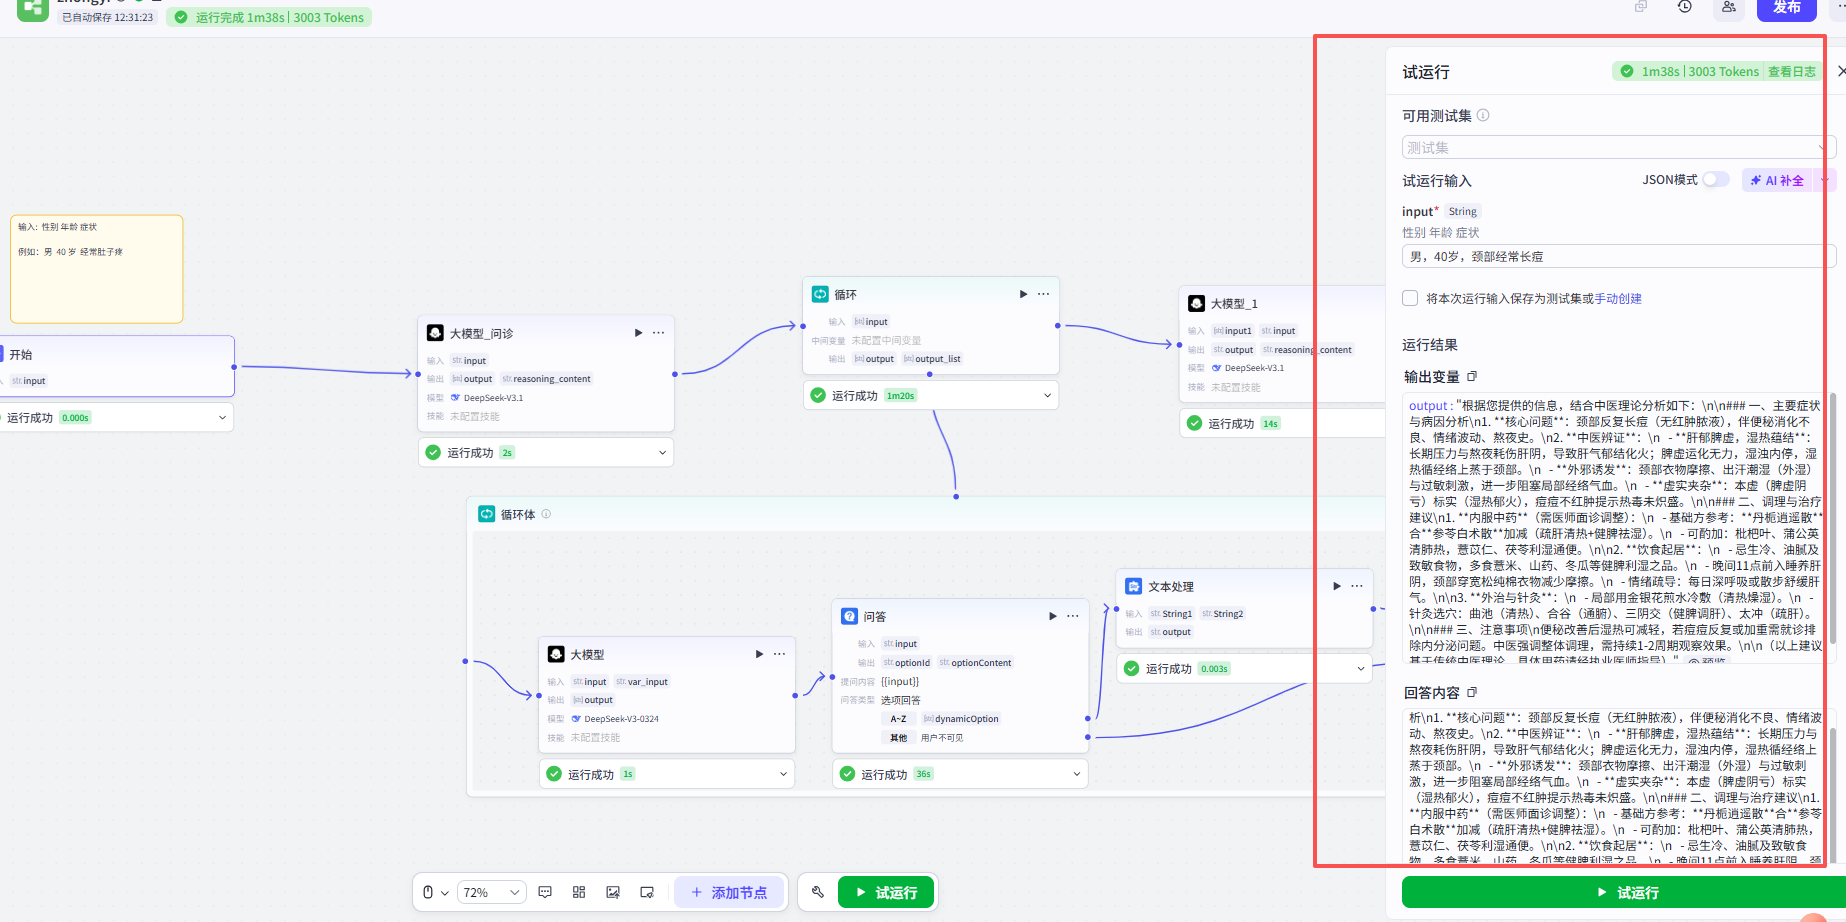This screenshot has width=1846, height=922.
Task: Toggle the JSON模式 switch
Action: (1716, 179)
